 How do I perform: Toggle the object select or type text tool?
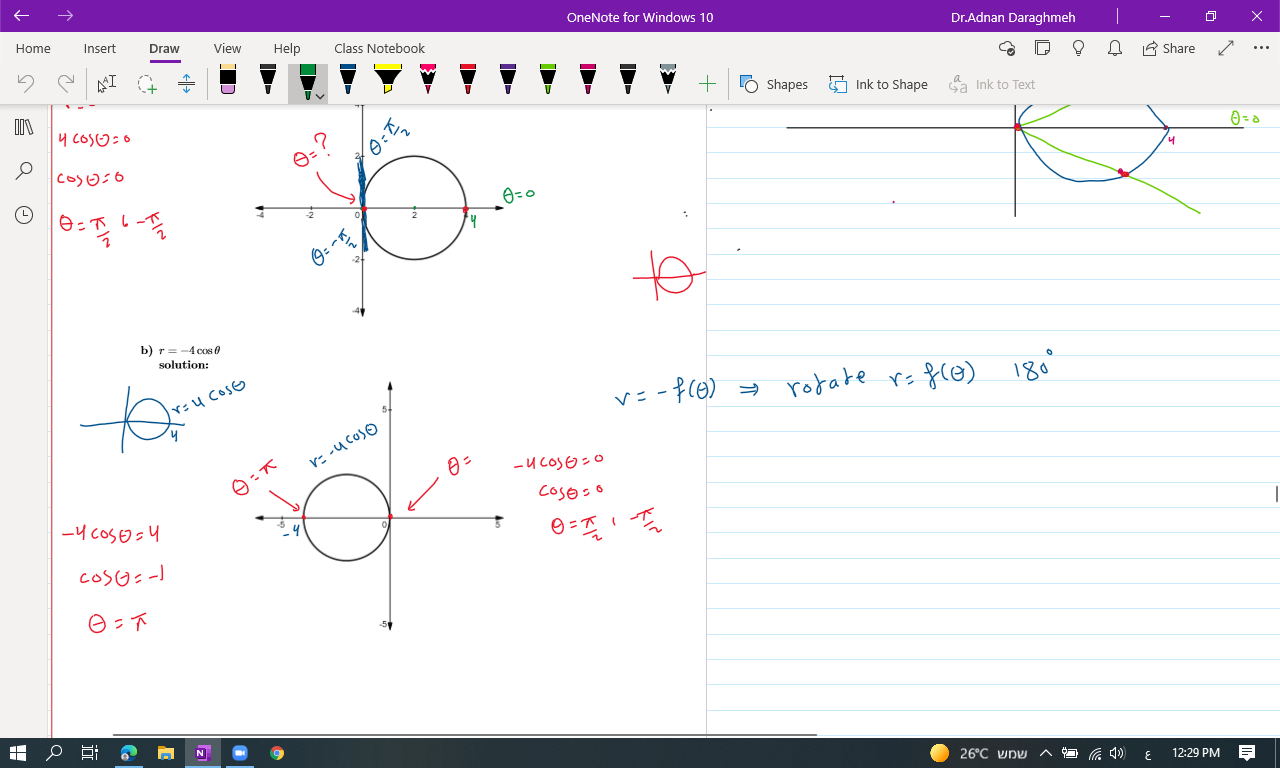pyautogui.click(x=107, y=85)
